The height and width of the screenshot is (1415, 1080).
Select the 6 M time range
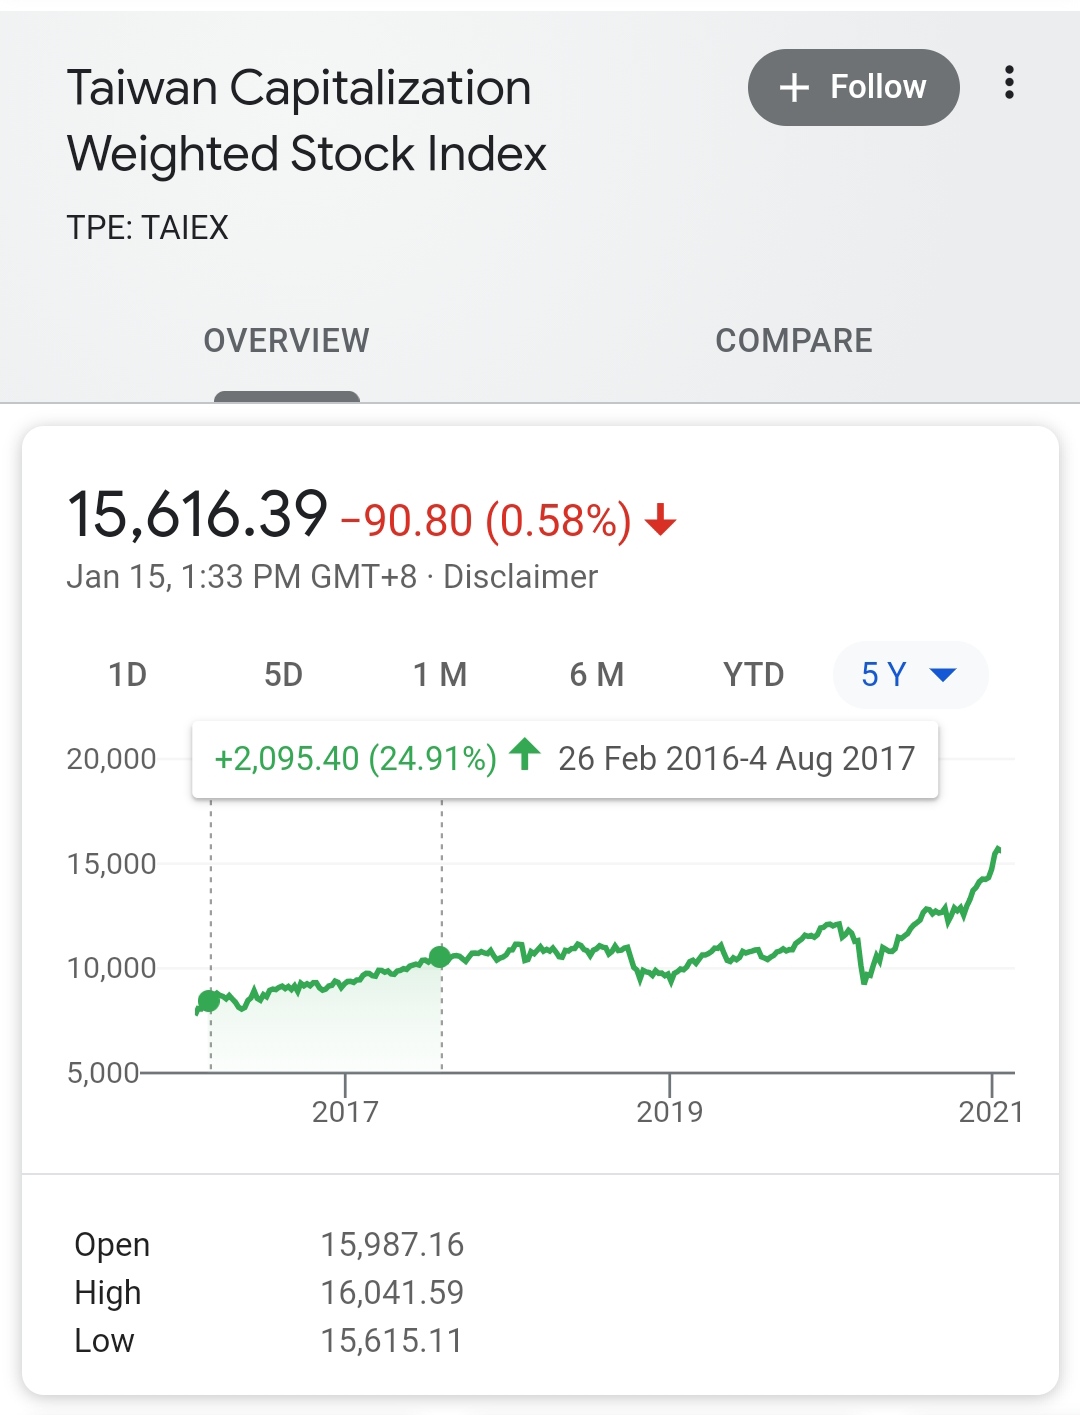click(x=596, y=675)
